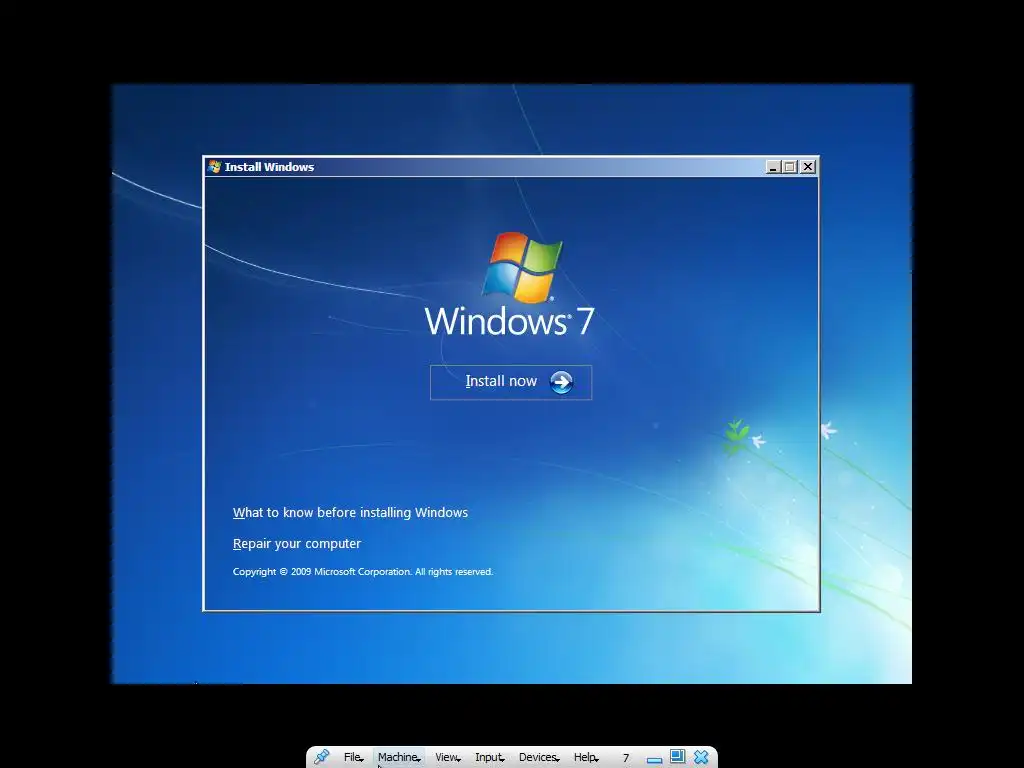The height and width of the screenshot is (768, 1024).
Task: Click the Install Windows title text
Action: 269,167
